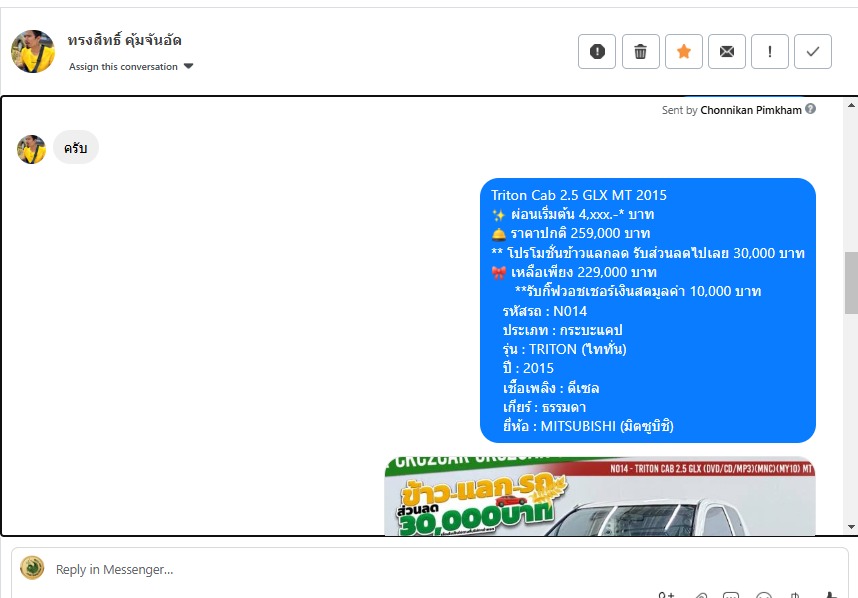858x598 pixels.
Task: Open the Triton car promotion image
Action: 600,496
